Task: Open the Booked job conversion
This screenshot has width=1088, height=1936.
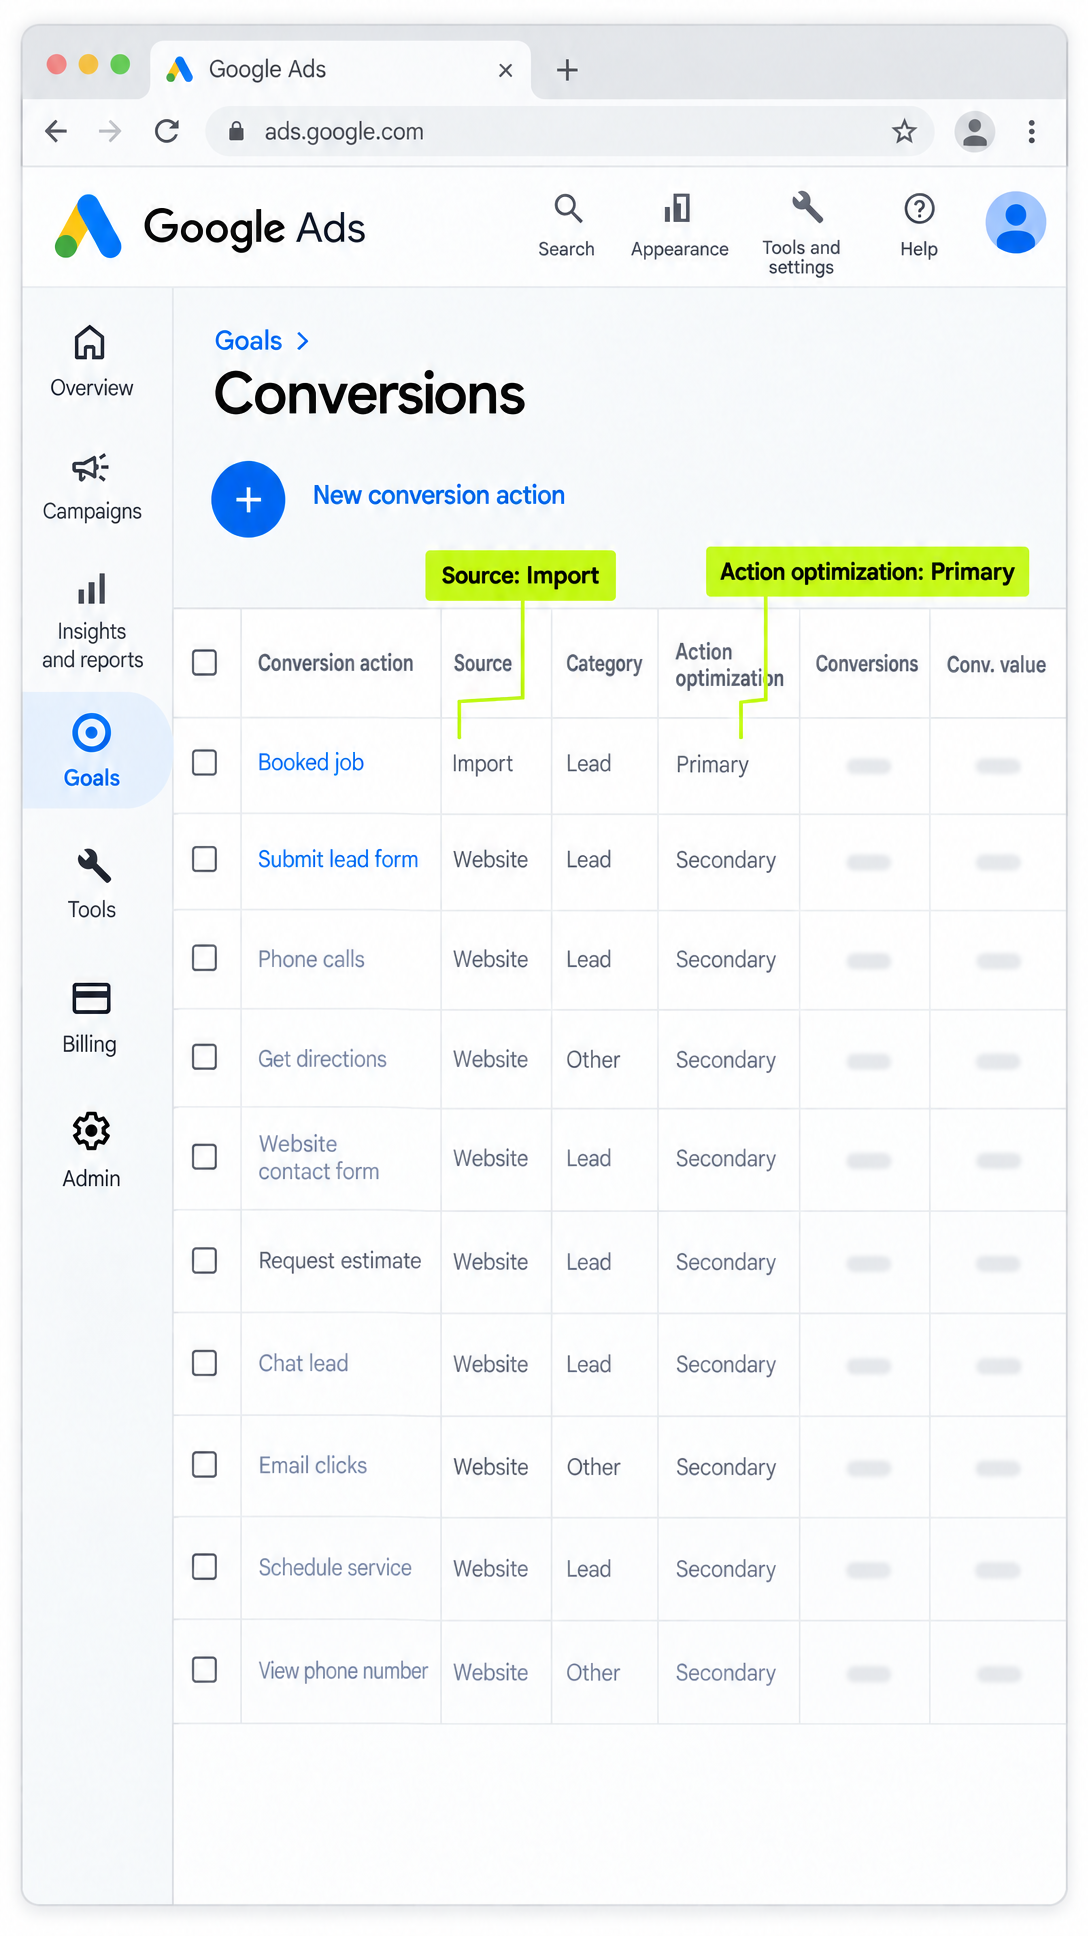Action: (311, 762)
